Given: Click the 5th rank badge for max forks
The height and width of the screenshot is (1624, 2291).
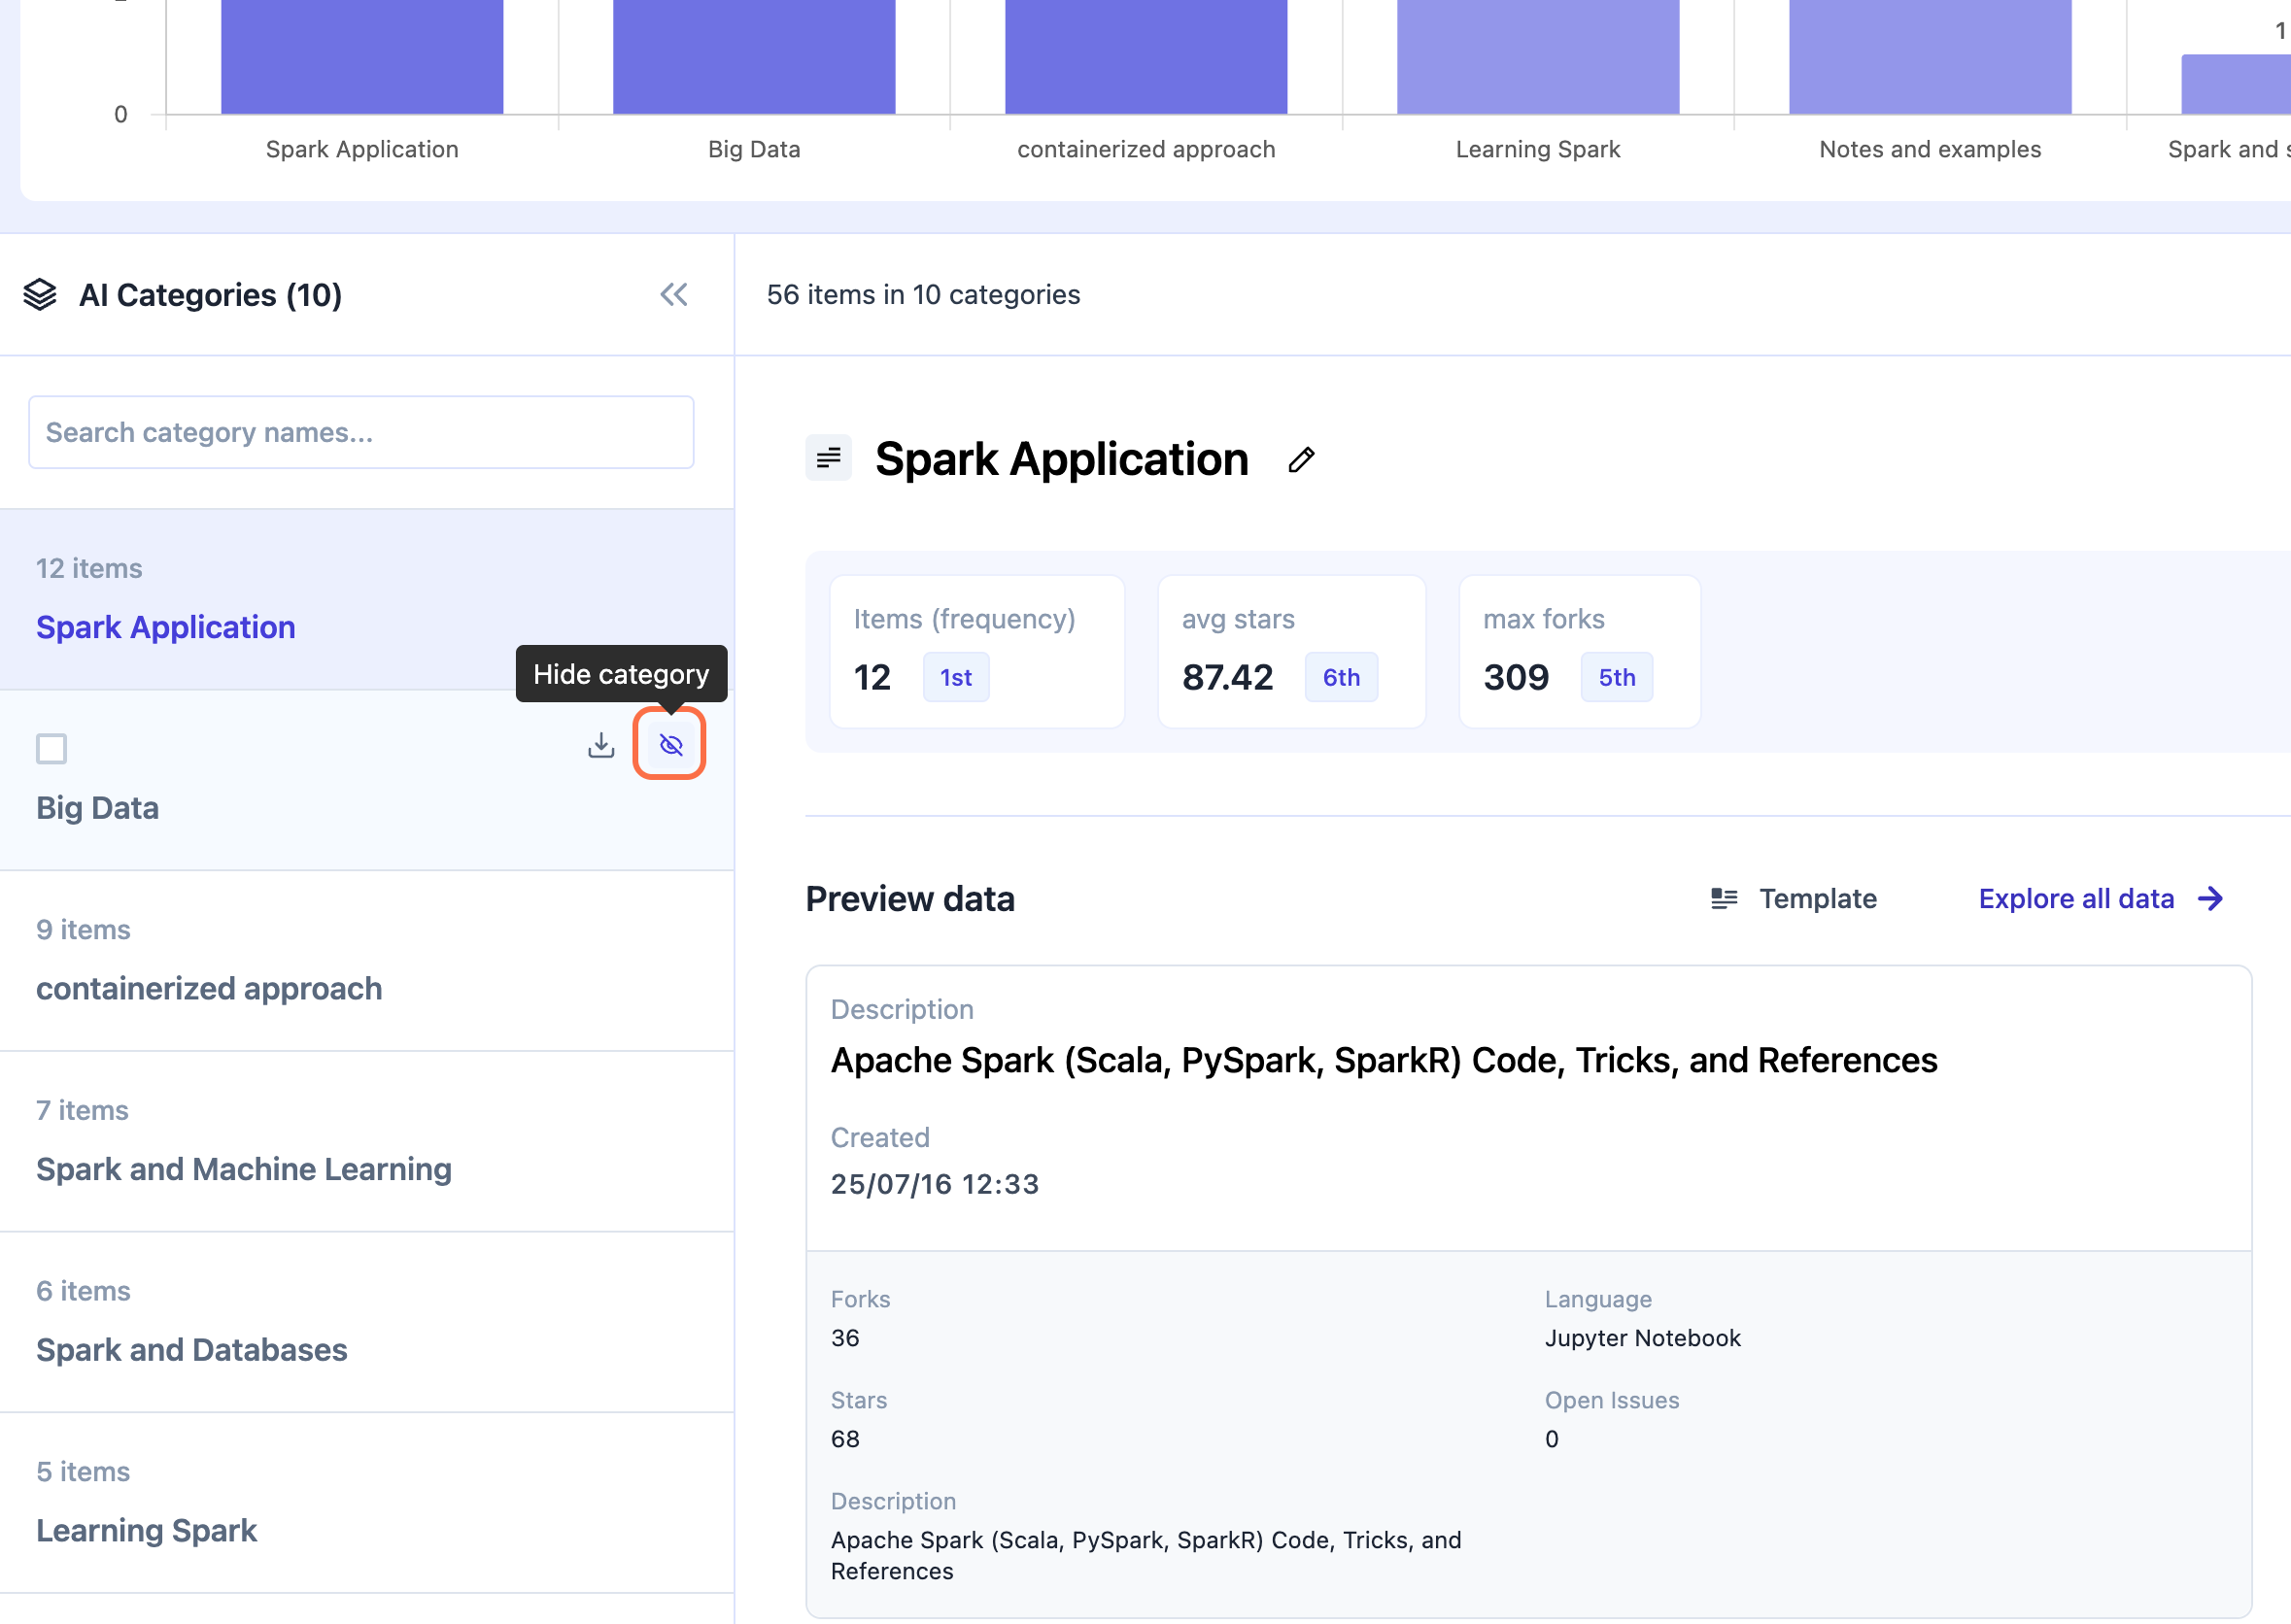Looking at the screenshot, I should (1615, 678).
